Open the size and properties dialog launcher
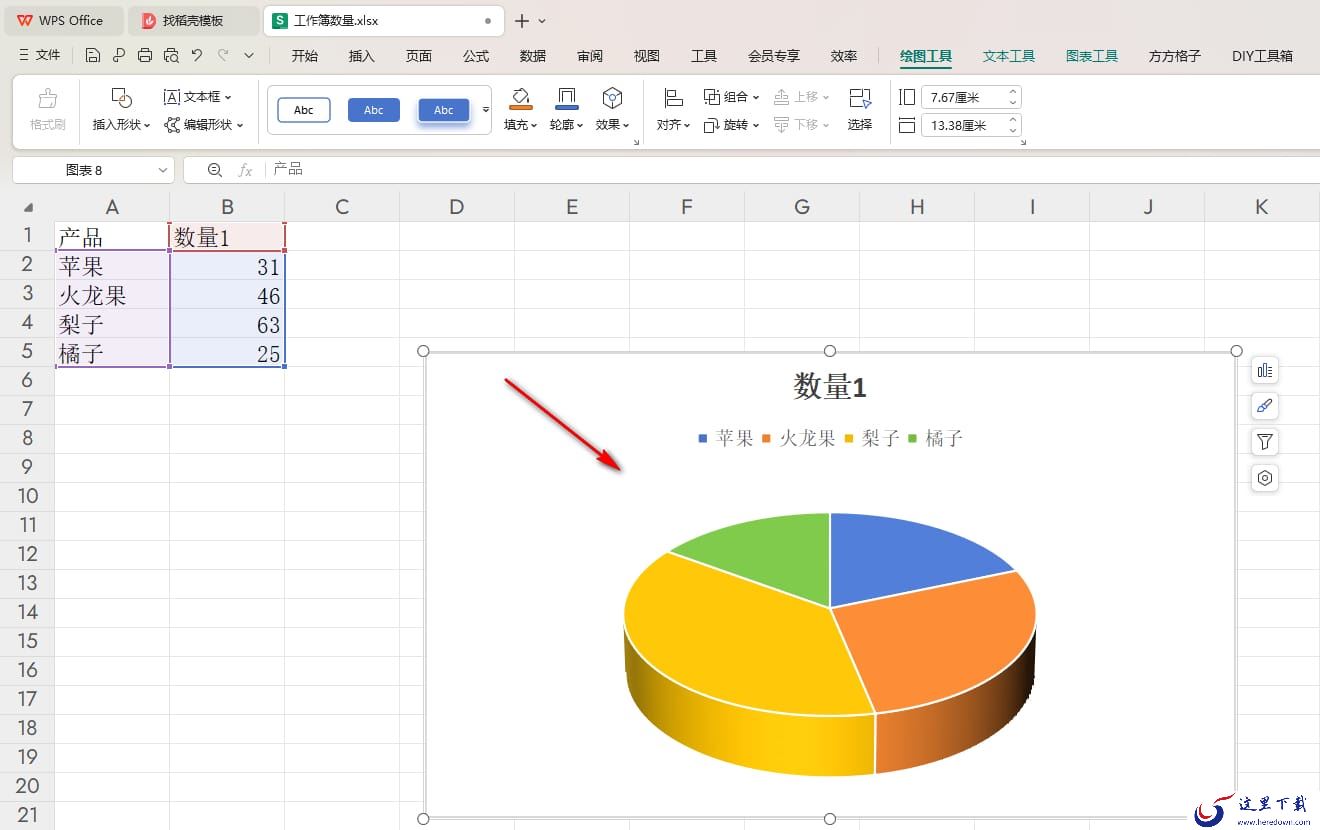This screenshot has width=1320, height=830. tap(1022, 144)
